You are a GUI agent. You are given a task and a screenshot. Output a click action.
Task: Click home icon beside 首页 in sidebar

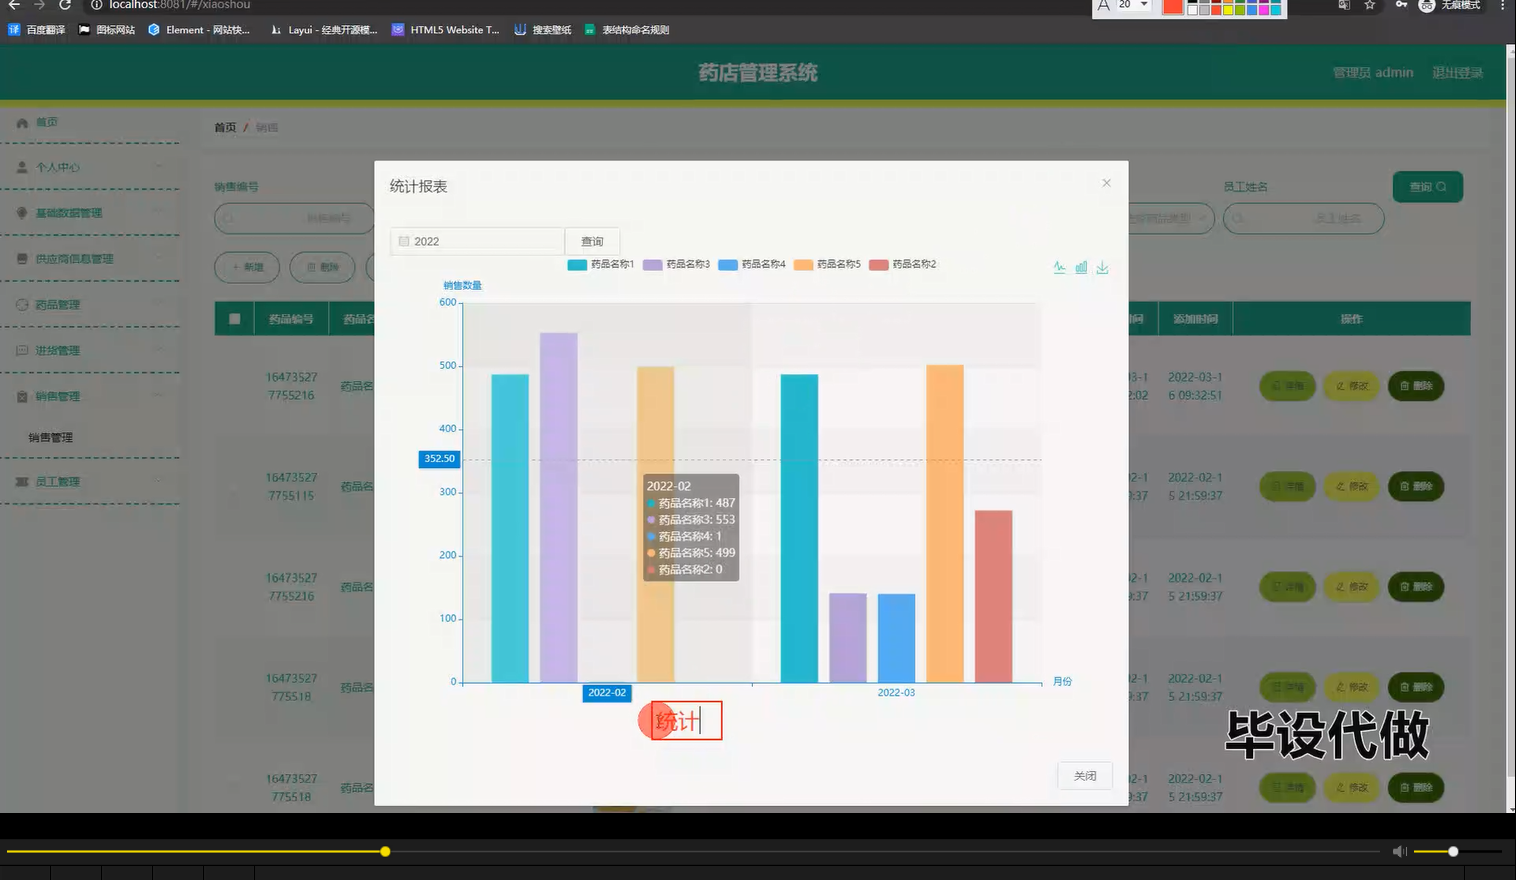(x=22, y=122)
